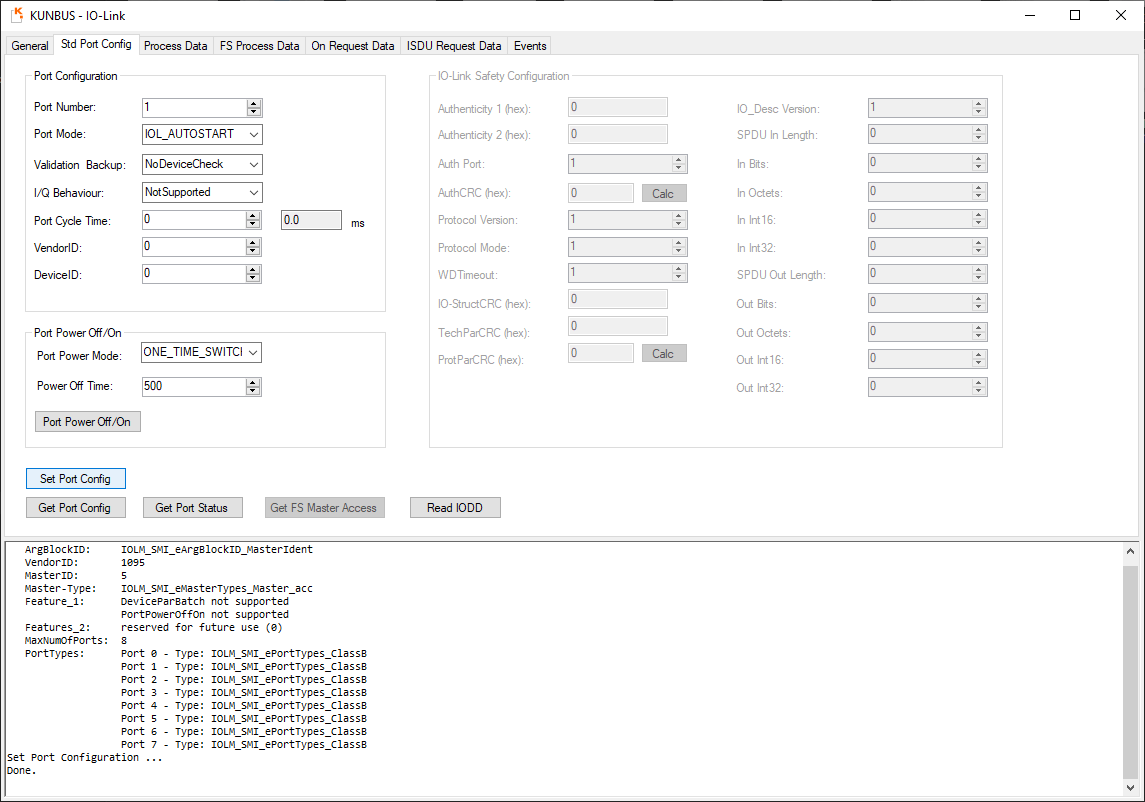Decrease DeviceID using the down arrow

click(x=254, y=278)
